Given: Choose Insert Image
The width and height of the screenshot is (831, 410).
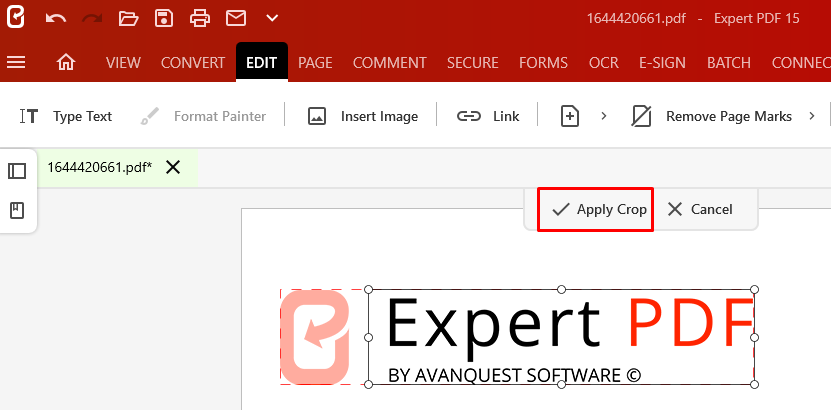Looking at the screenshot, I should 363,116.
